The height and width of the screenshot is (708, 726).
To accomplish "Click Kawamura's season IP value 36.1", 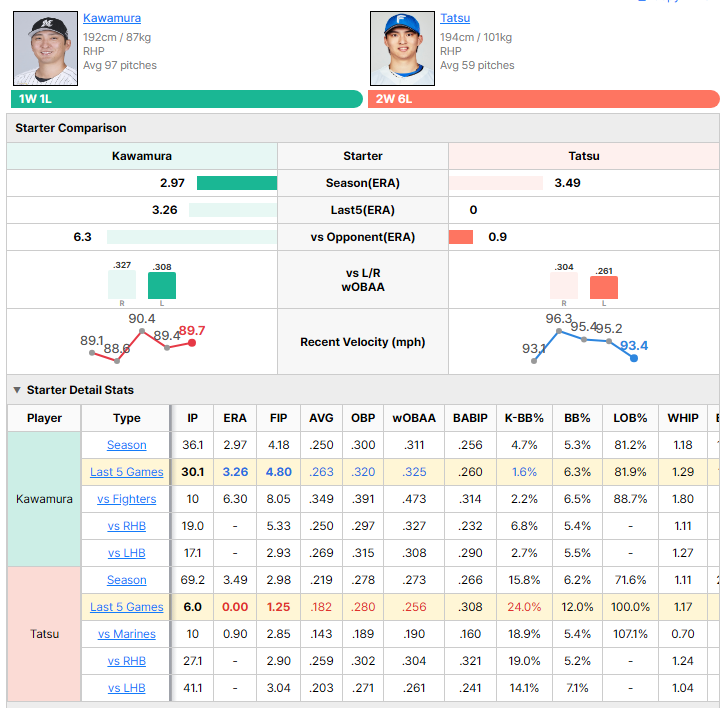I will pyautogui.click(x=193, y=445).
